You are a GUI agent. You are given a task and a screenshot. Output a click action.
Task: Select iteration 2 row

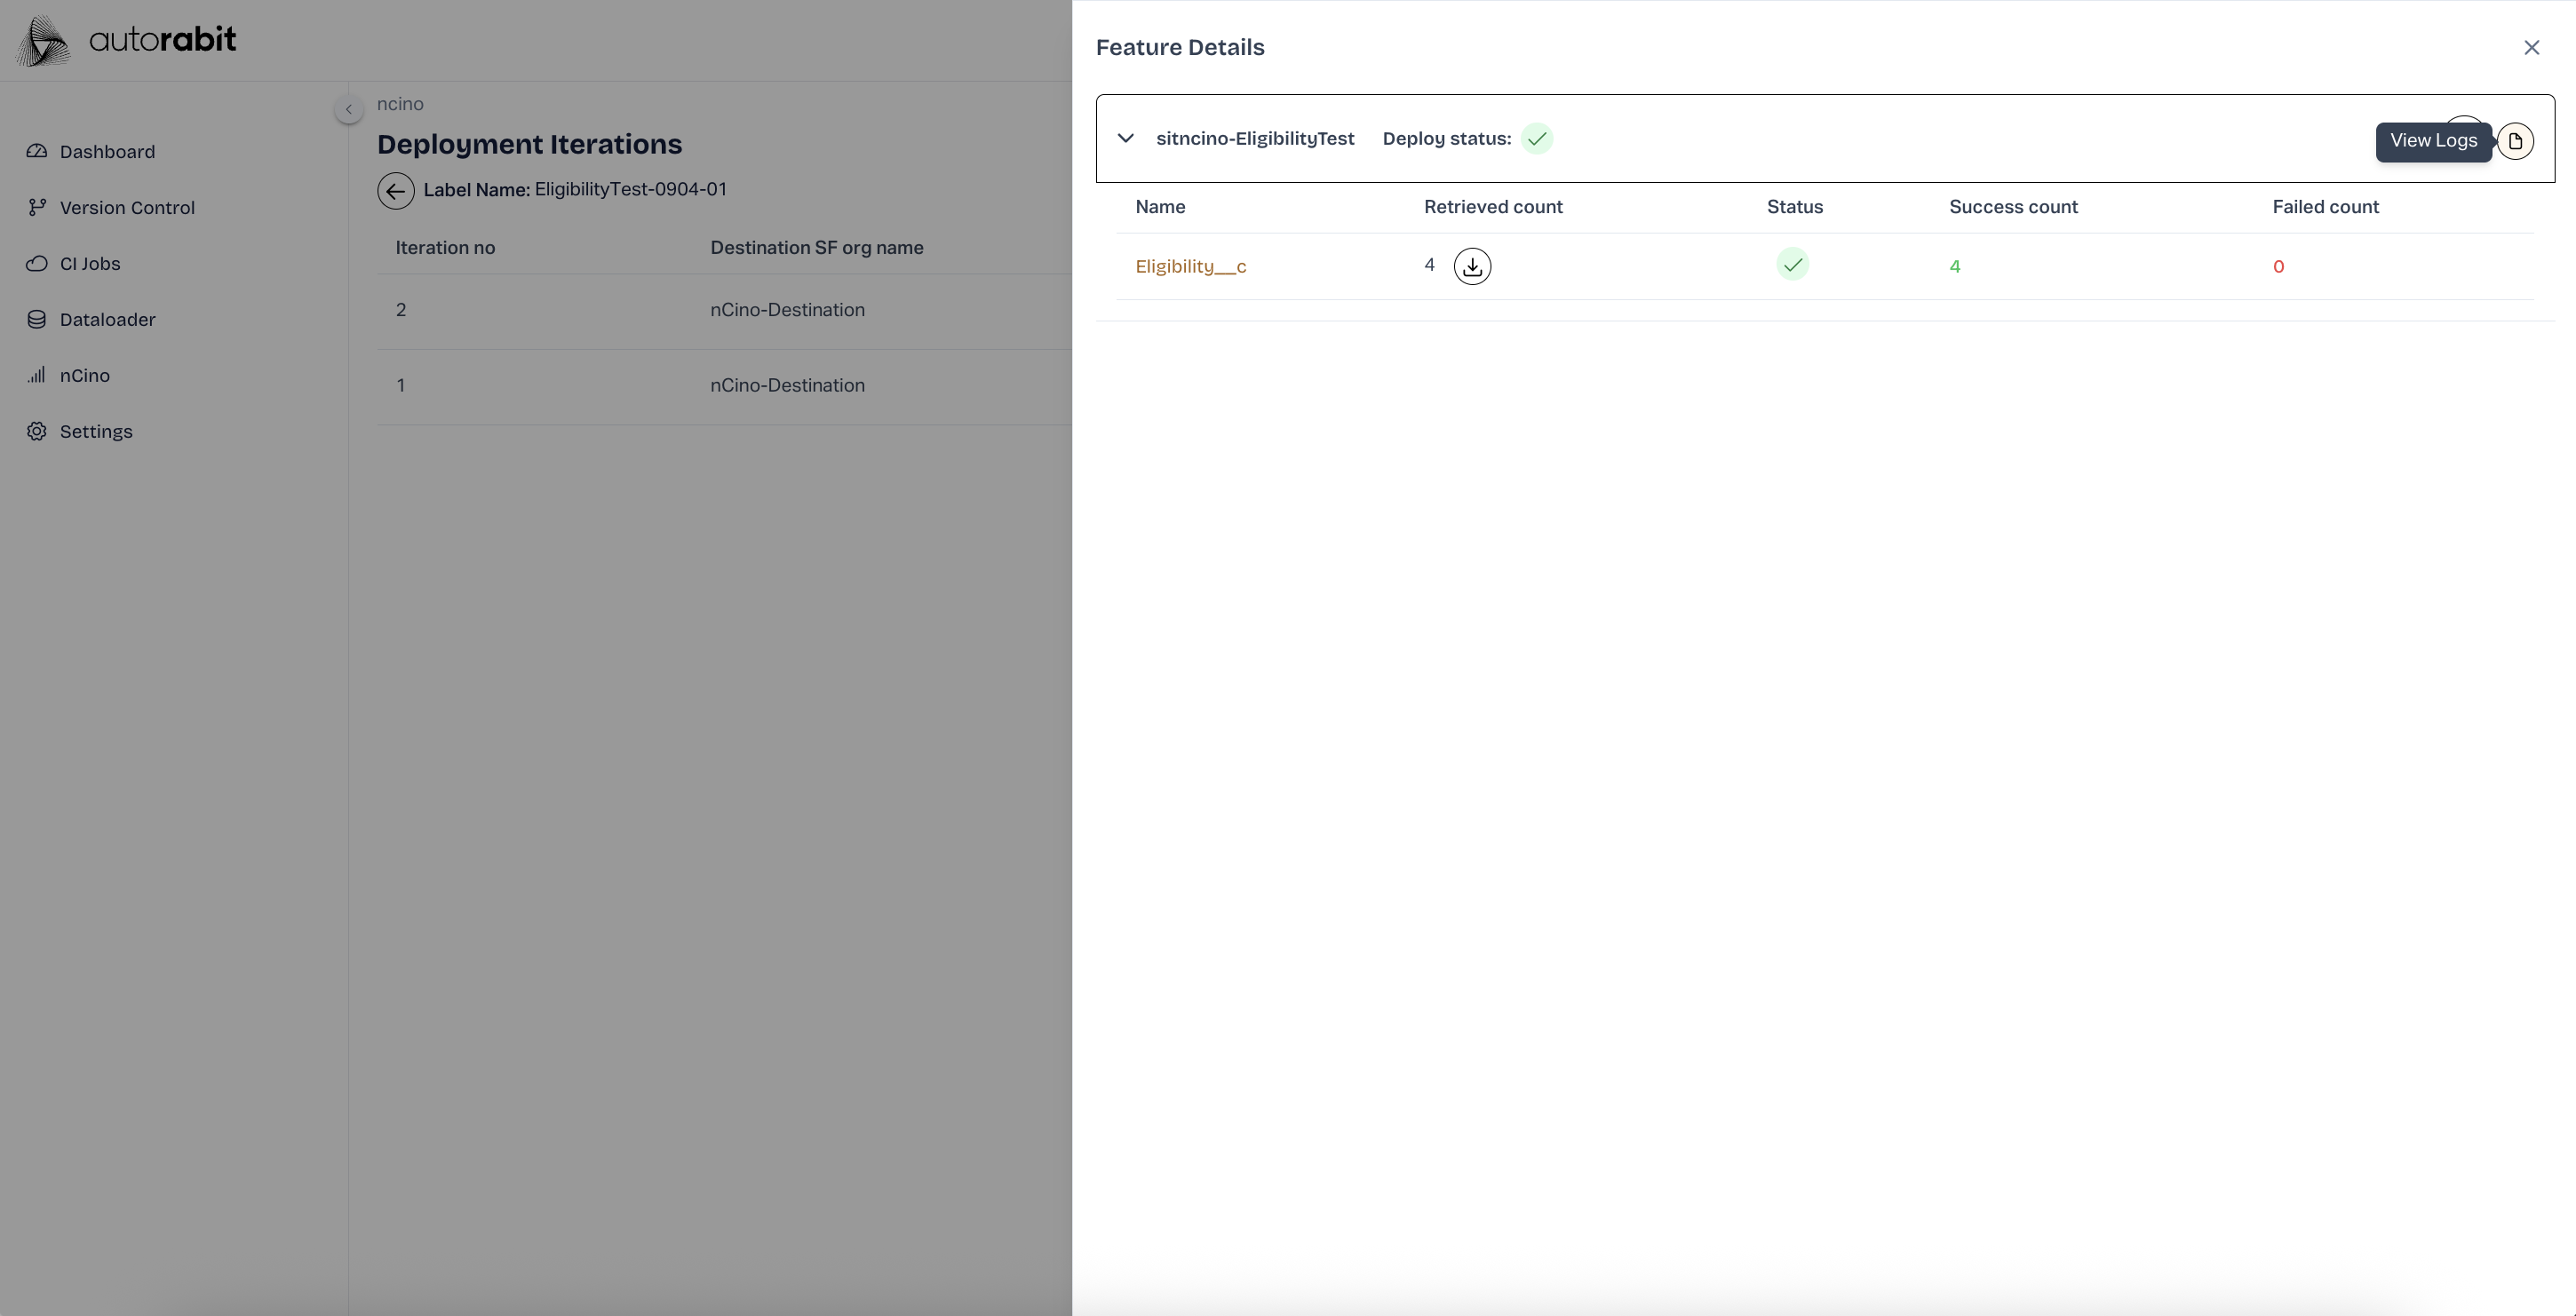[401, 310]
